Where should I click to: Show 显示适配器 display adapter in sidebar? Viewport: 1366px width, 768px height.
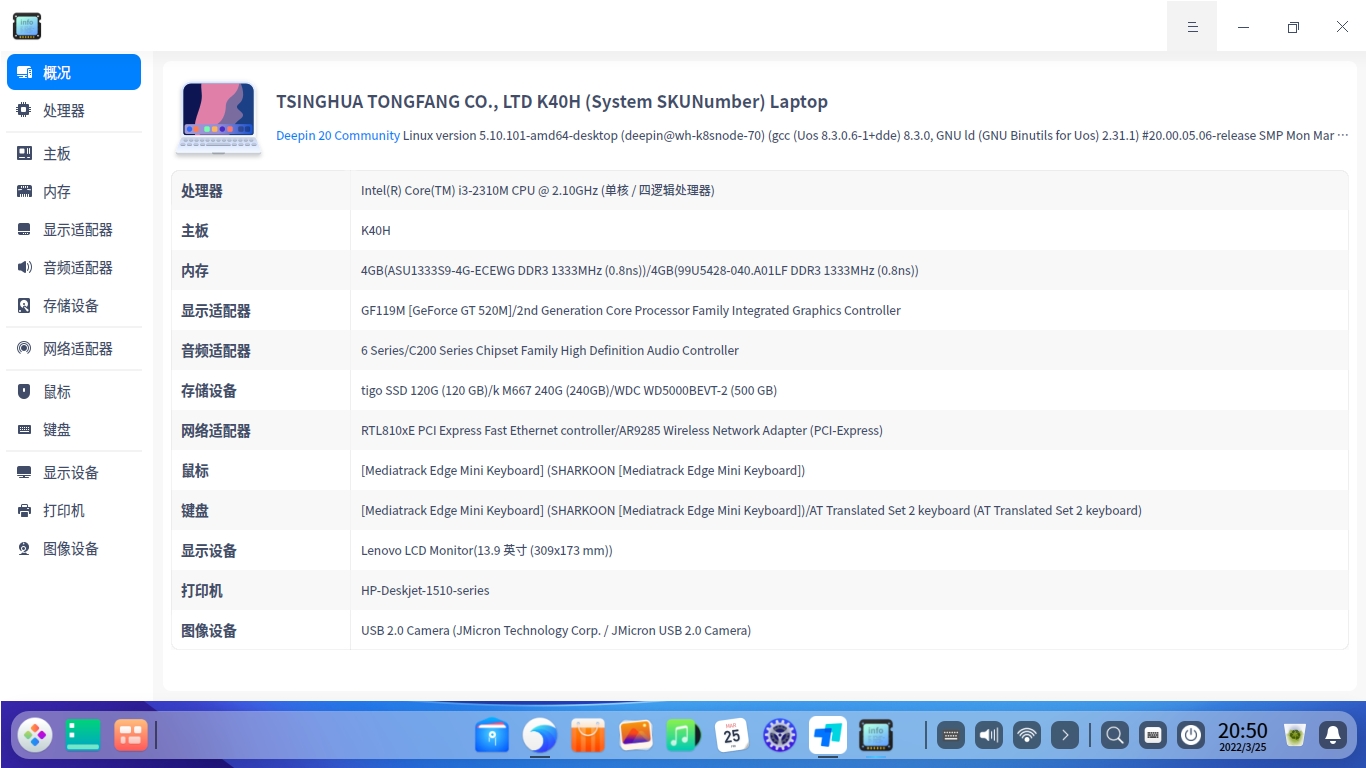point(74,229)
